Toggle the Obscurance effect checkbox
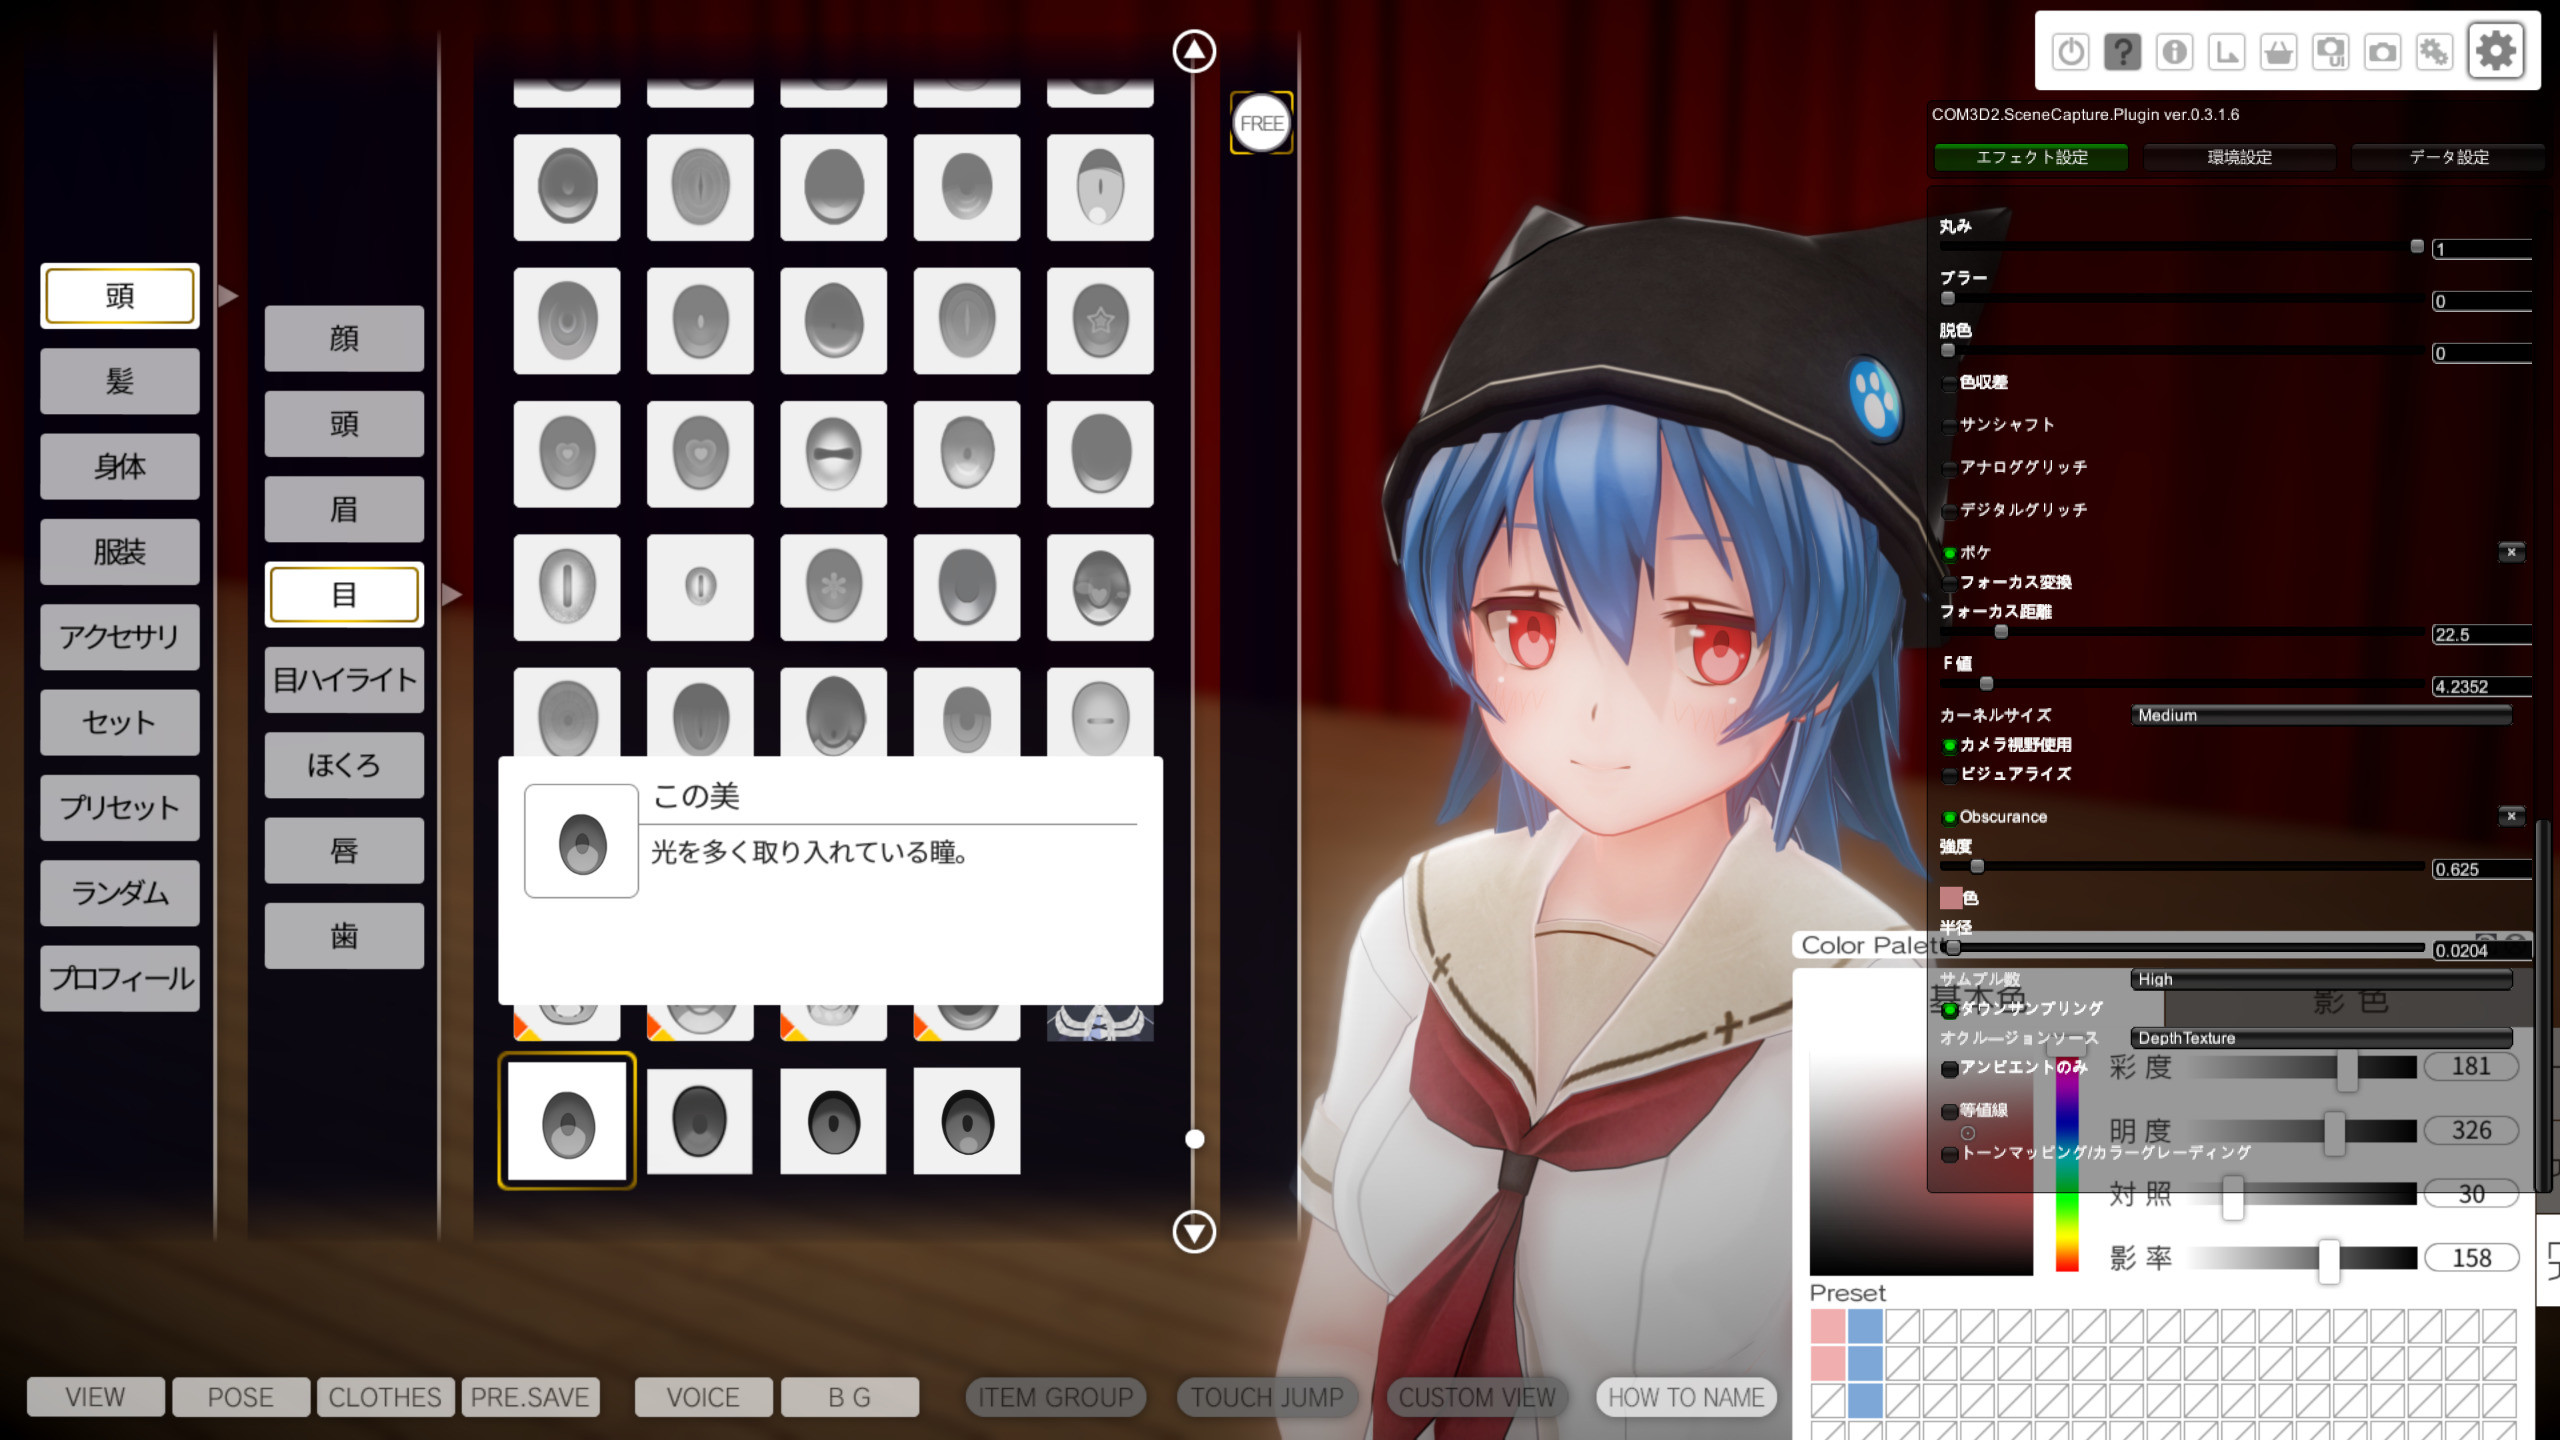The width and height of the screenshot is (2560, 1440). click(x=1949, y=818)
